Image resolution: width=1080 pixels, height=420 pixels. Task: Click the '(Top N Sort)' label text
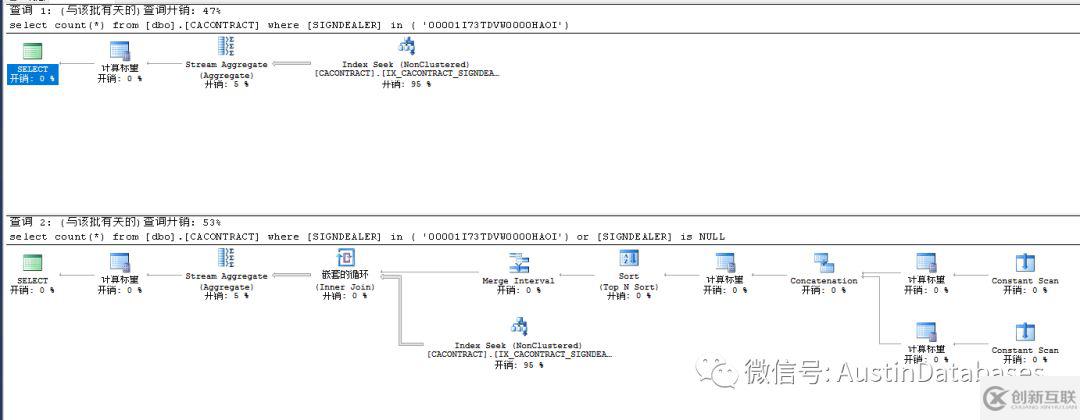pyautogui.click(x=629, y=286)
